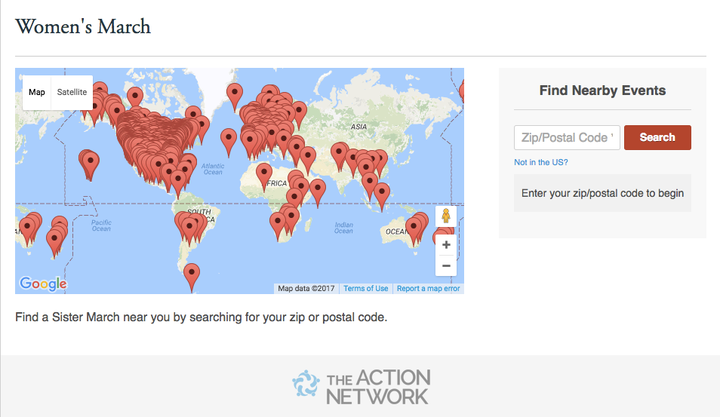Select the Map view tab
The width and height of the screenshot is (720, 417).
click(x=37, y=92)
